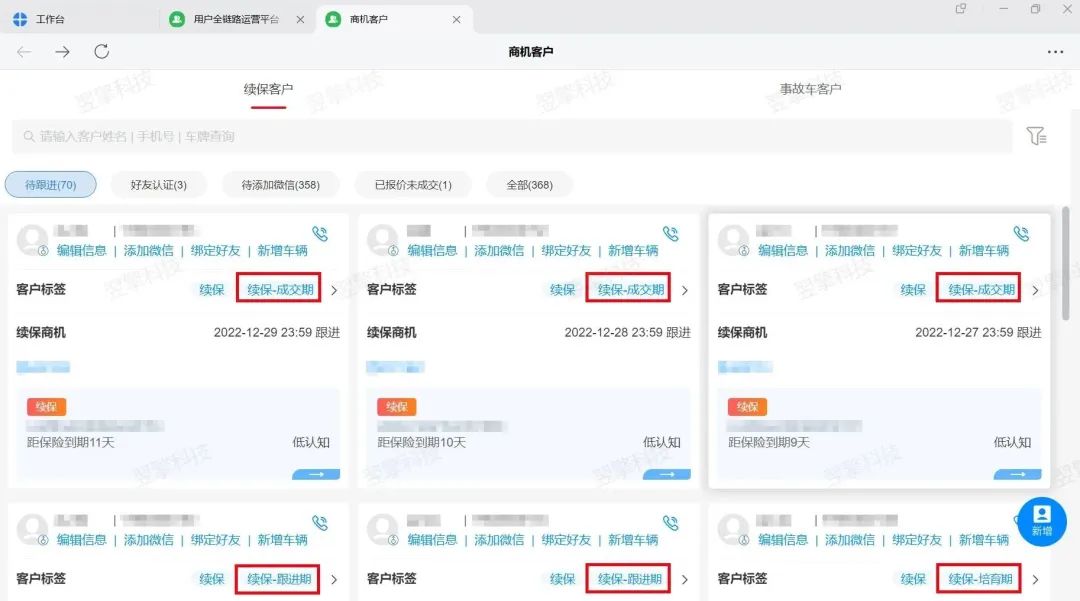The image size is (1080, 601).
Task: Go back with the left arrow icon
Action: coord(24,52)
